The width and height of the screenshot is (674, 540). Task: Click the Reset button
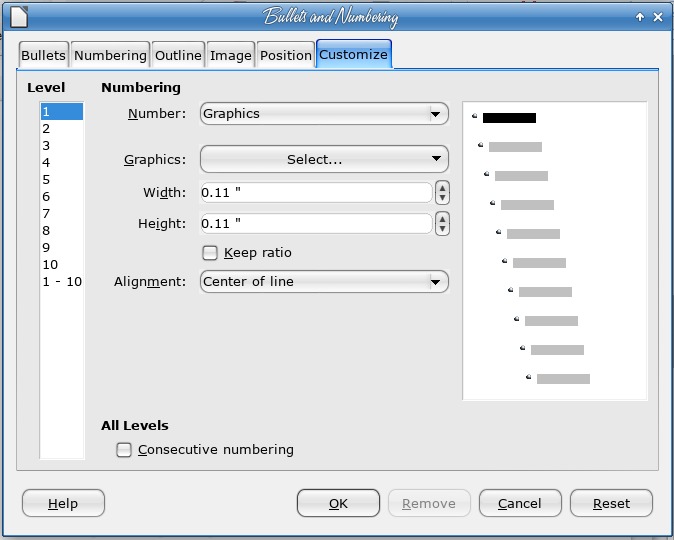click(611, 503)
